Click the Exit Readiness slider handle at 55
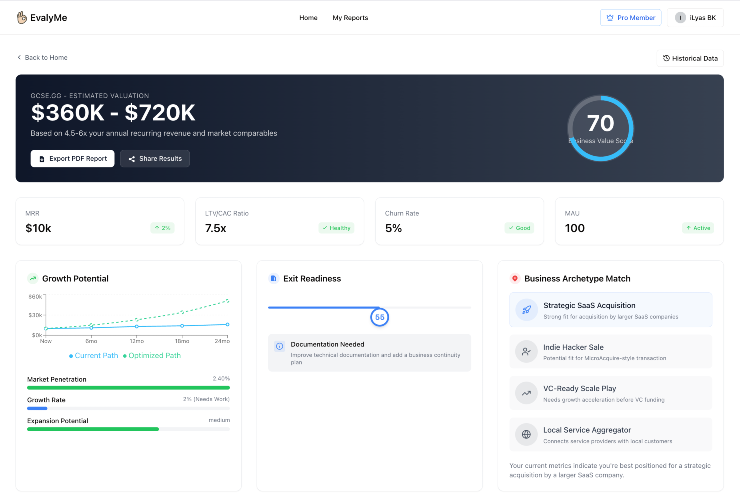Image resolution: width=740 pixels, height=500 pixels. pyautogui.click(x=379, y=317)
